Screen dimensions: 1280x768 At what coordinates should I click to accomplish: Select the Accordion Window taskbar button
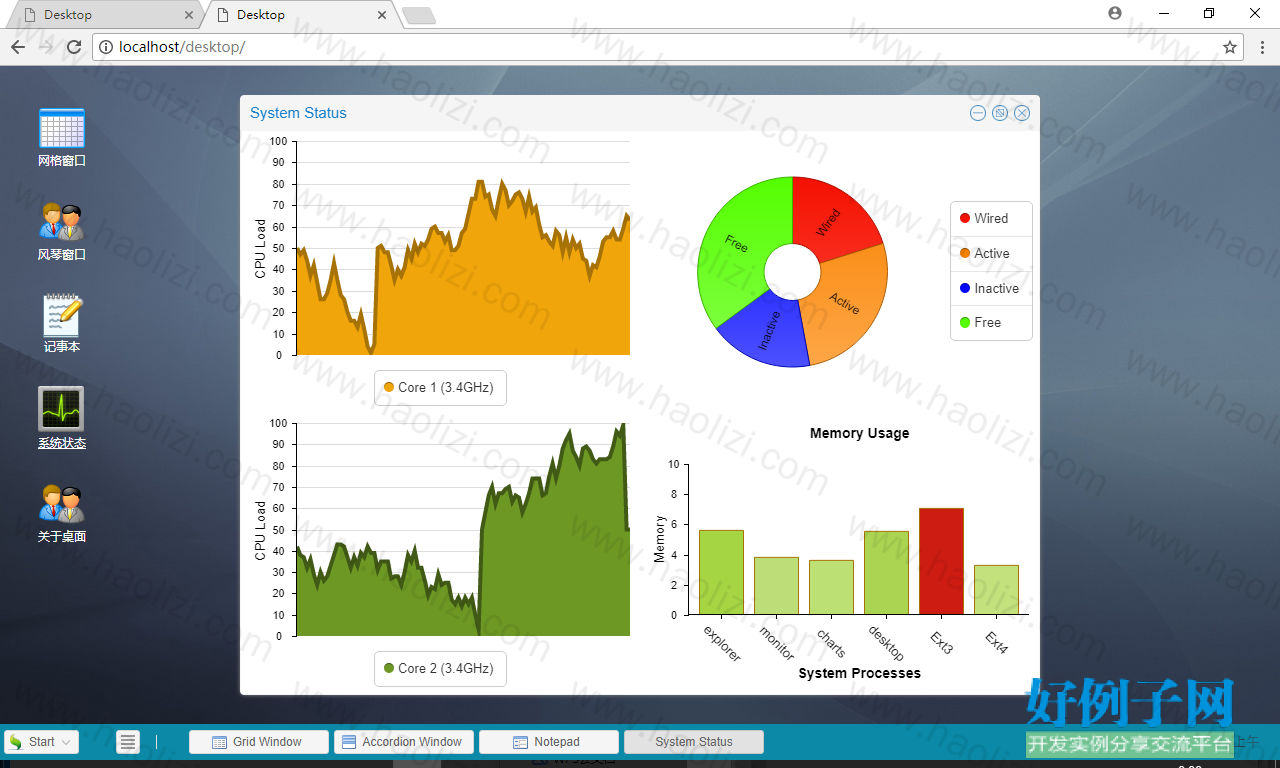[x=404, y=742]
